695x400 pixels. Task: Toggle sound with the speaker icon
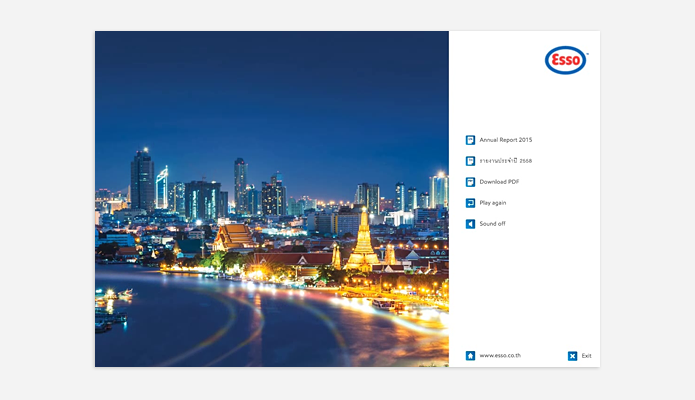coord(470,224)
